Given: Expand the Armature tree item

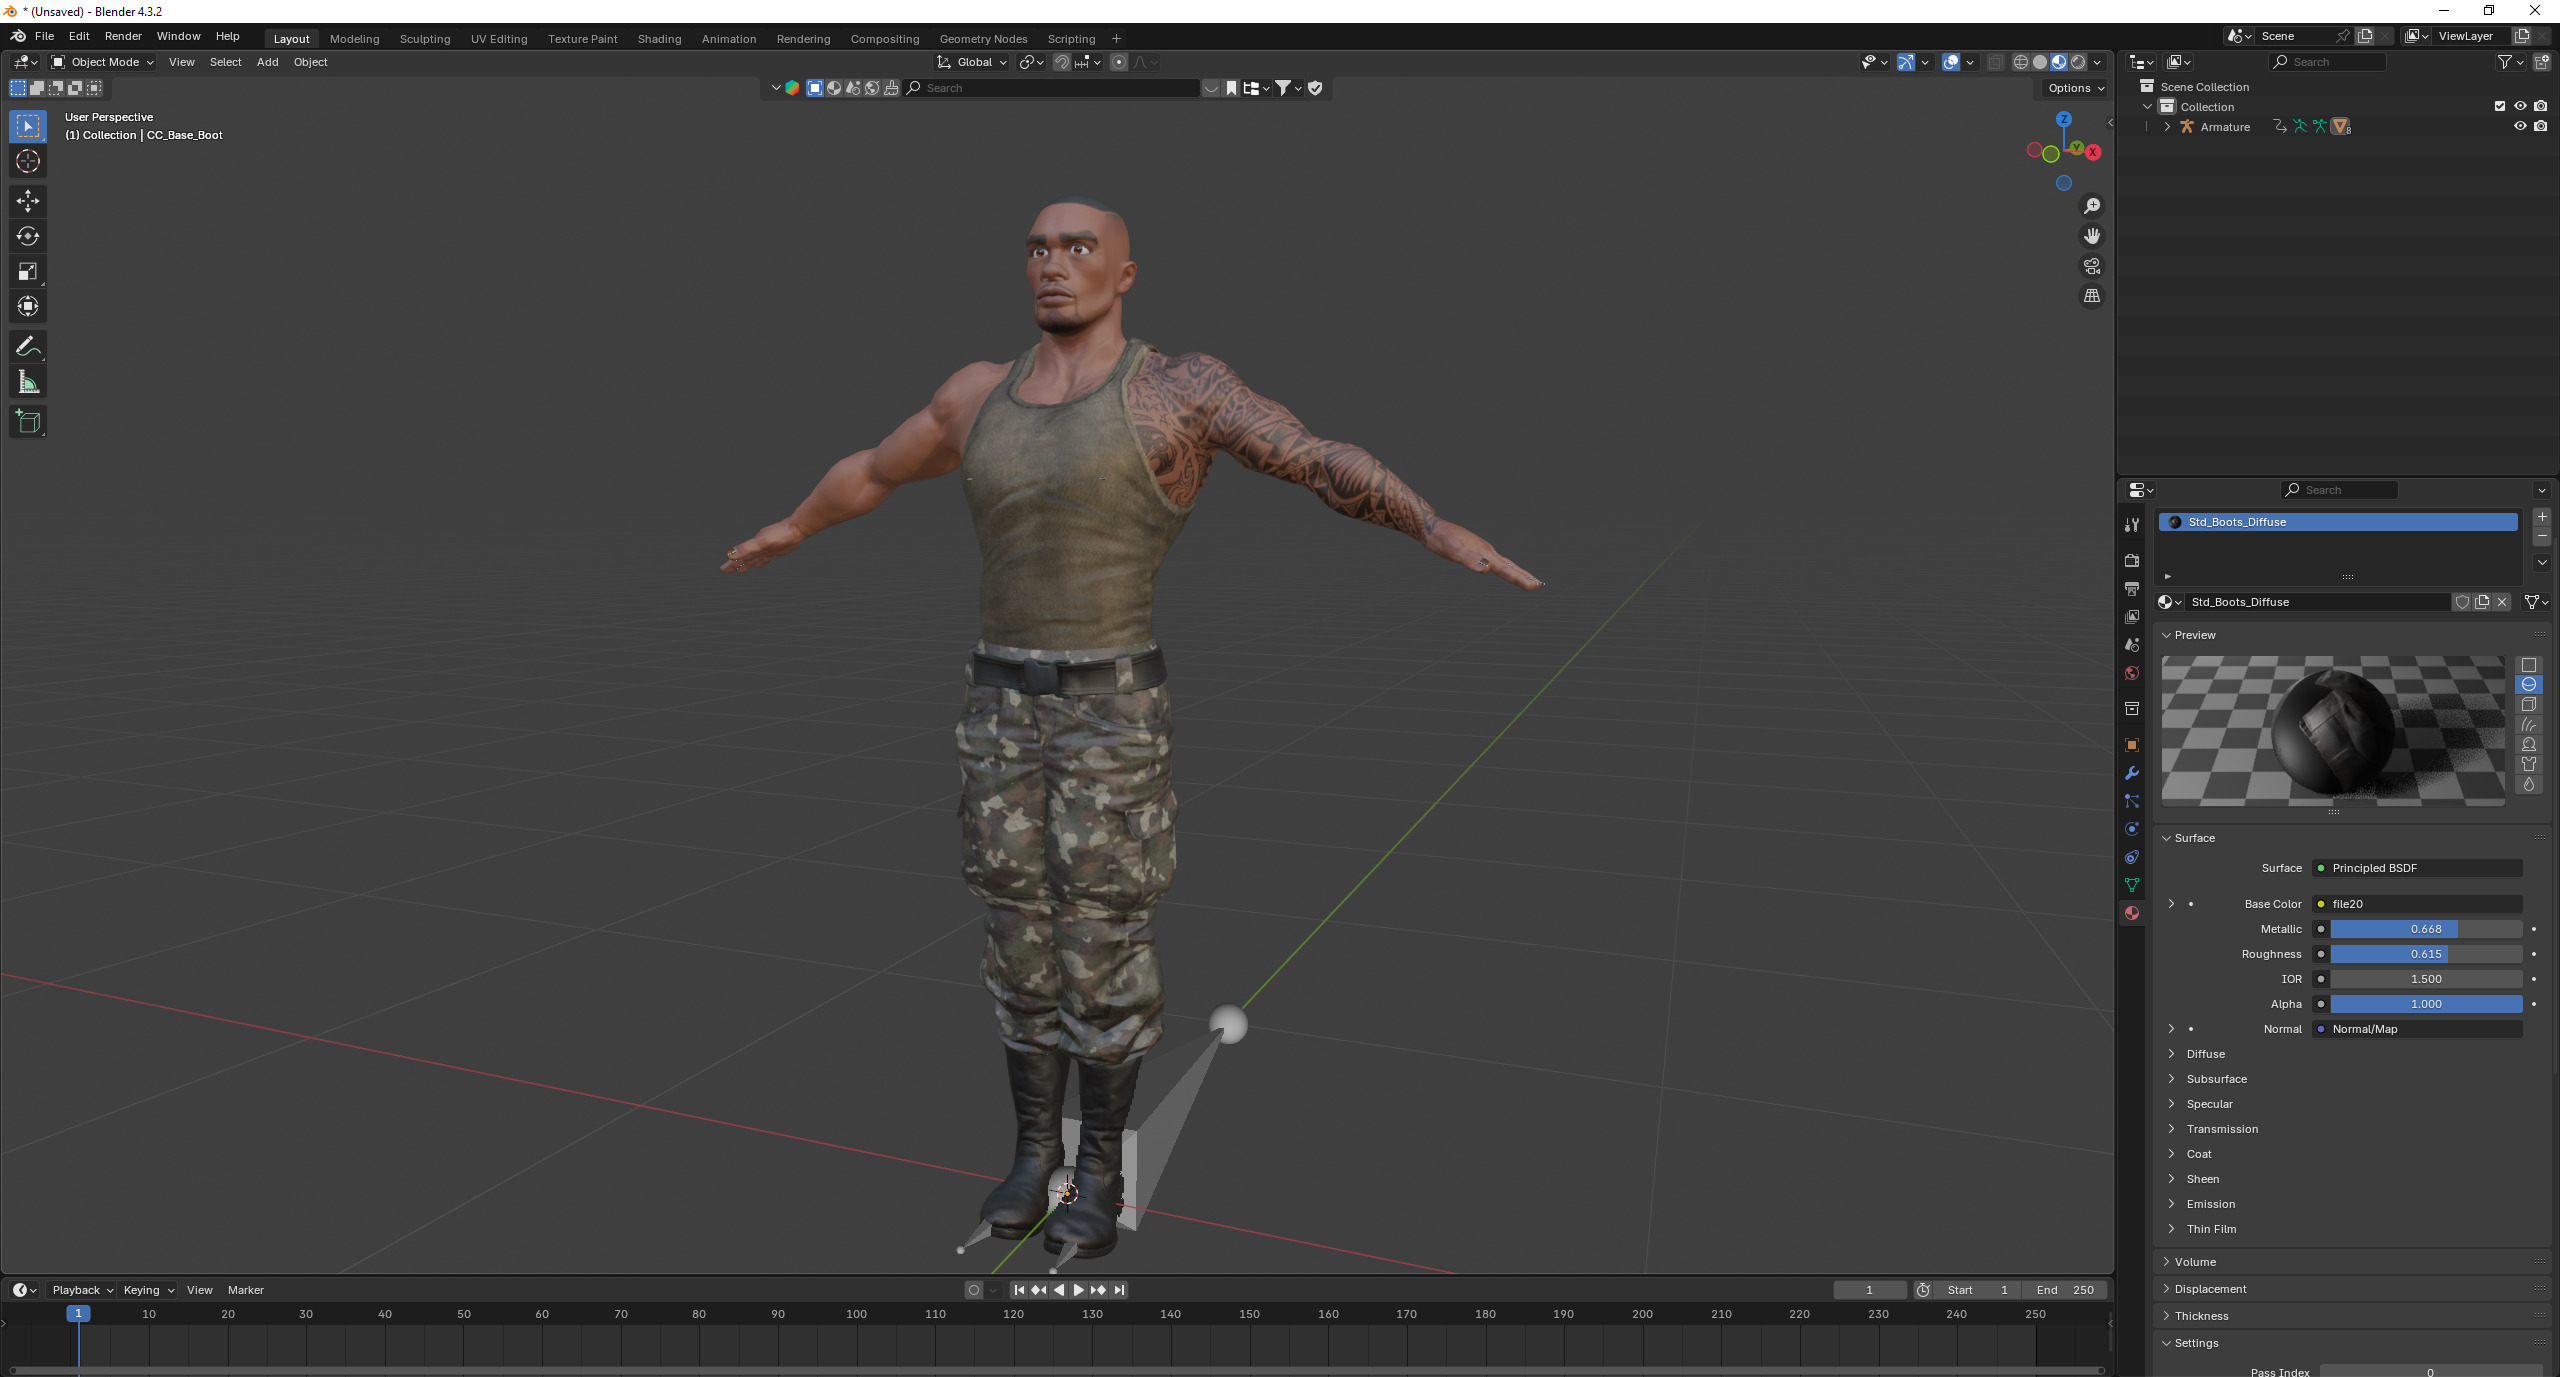Looking at the screenshot, I should click(2166, 127).
